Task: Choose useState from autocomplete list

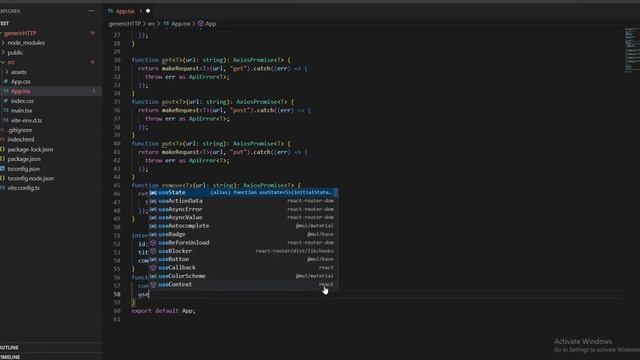Action: click(x=243, y=192)
